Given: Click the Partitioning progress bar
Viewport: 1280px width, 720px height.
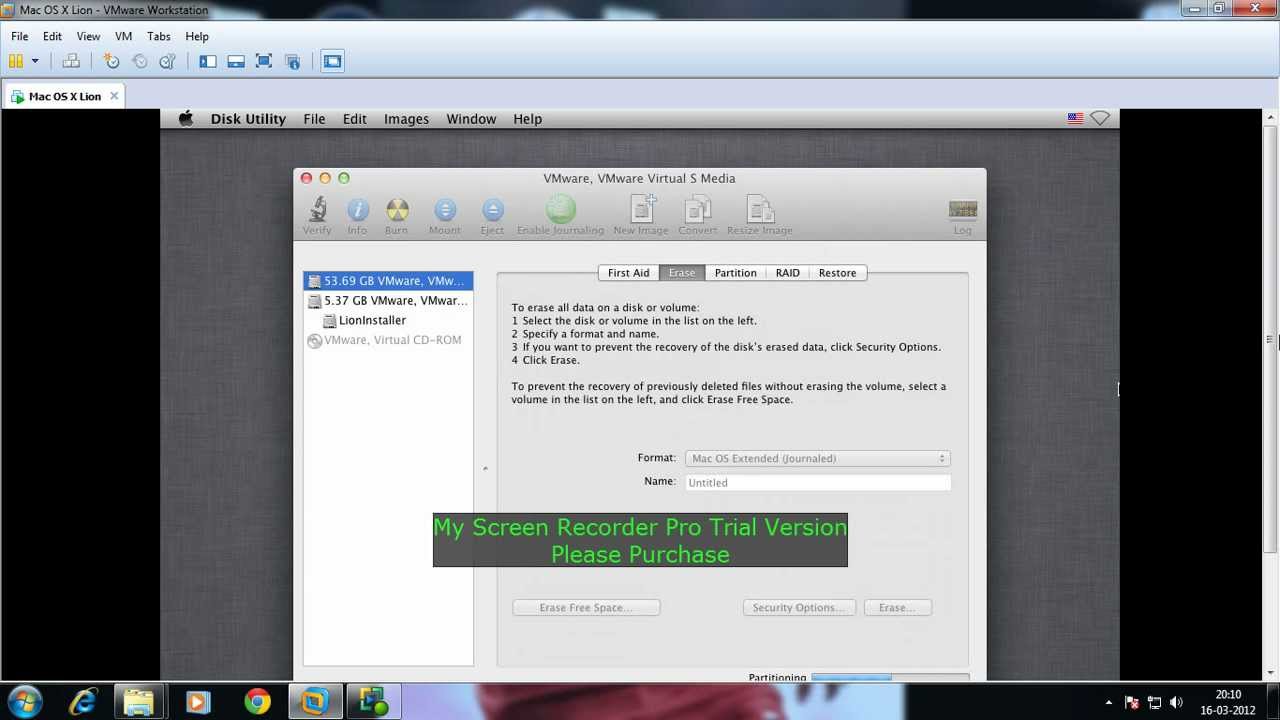Looking at the screenshot, I should [x=890, y=677].
